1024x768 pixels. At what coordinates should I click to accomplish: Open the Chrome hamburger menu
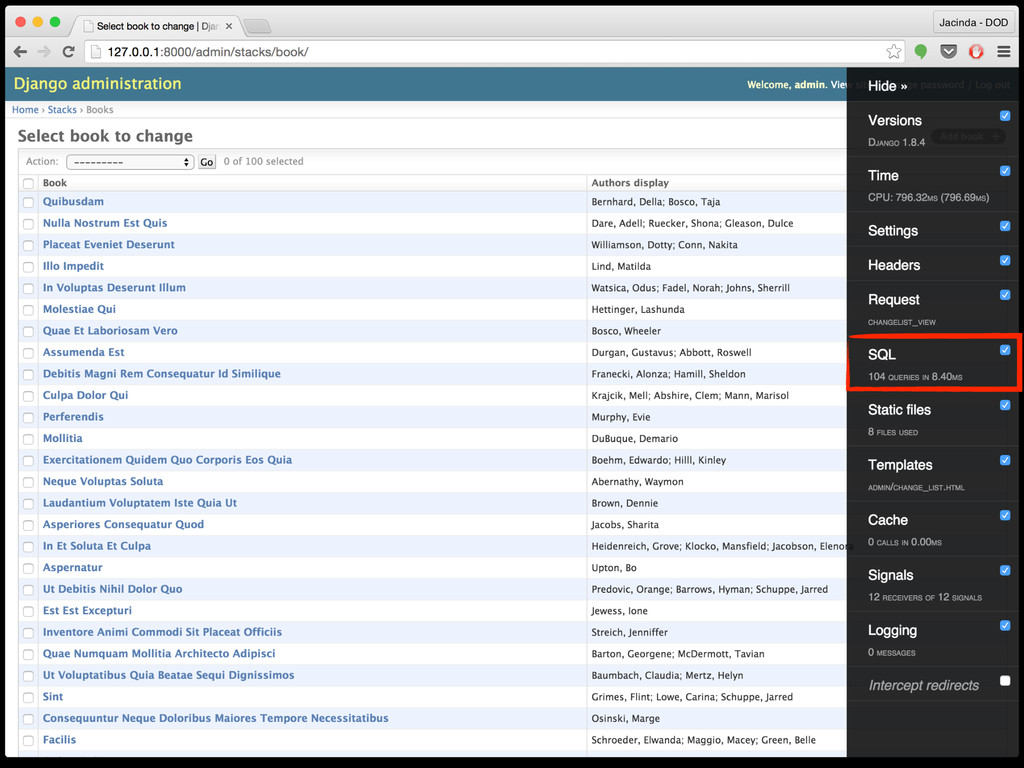click(1004, 52)
